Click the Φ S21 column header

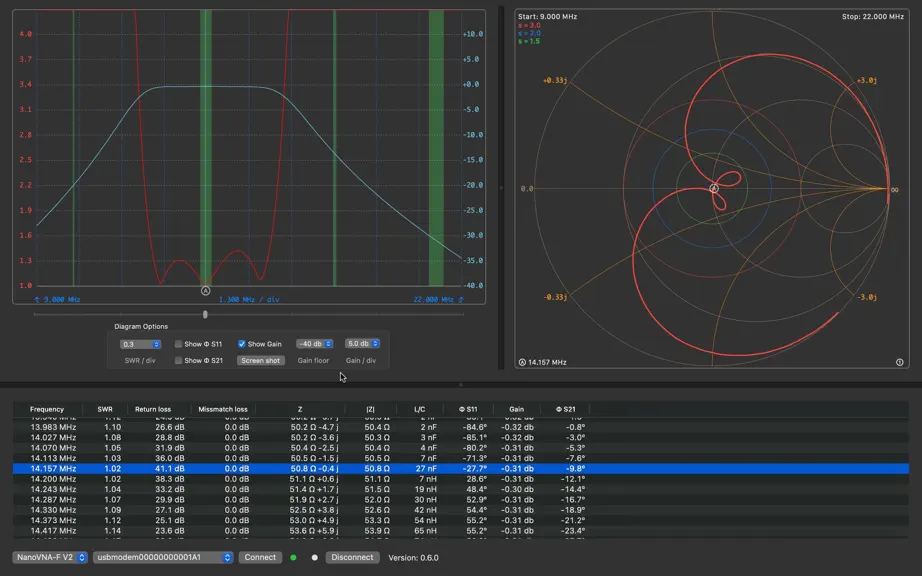(566, 409)
